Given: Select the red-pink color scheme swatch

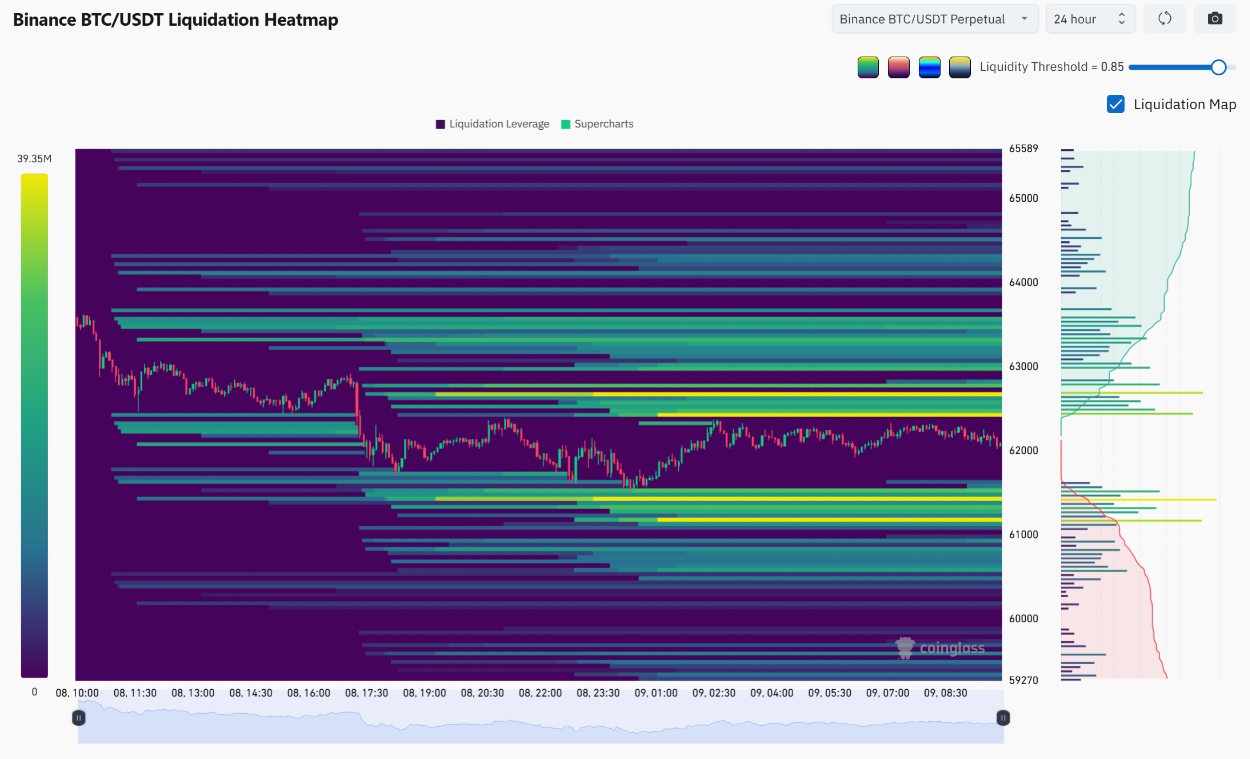Looking at the screenshot, I should [899, 67].
